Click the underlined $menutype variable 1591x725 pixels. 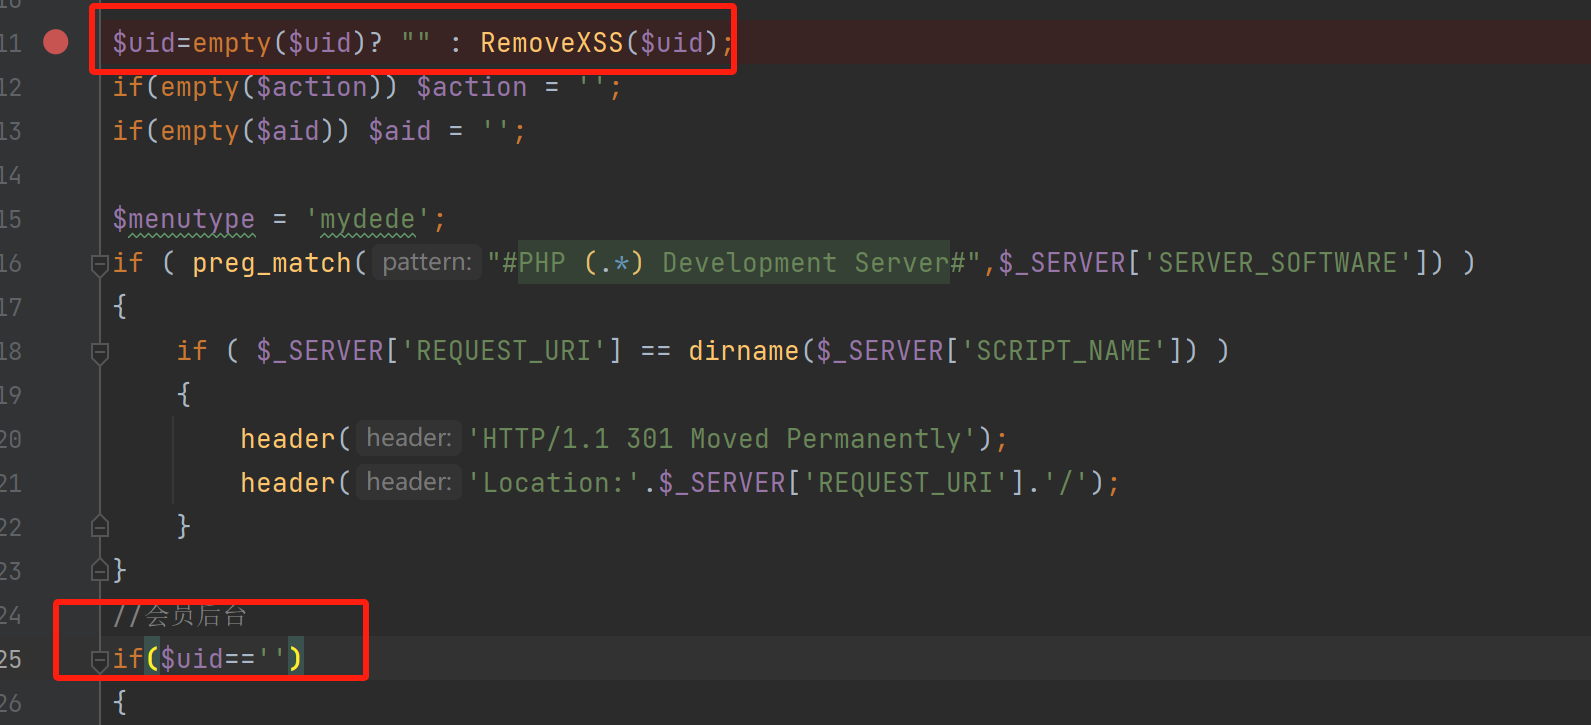(184, 219)
